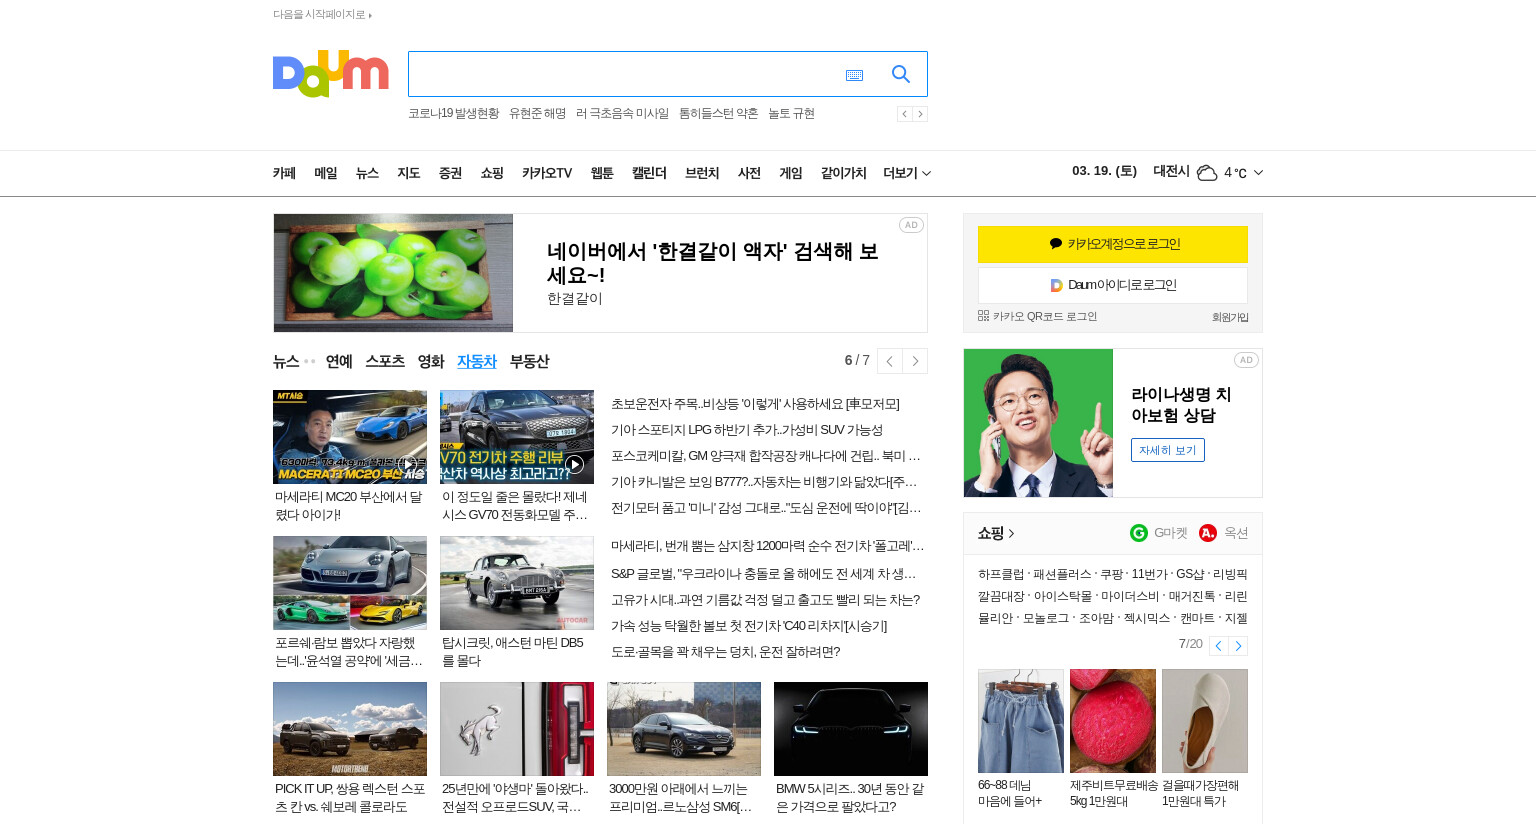1536x824 pixels.
Task: Open 하프클럽 shopping mall link
Action: [x=1001, y=574]
